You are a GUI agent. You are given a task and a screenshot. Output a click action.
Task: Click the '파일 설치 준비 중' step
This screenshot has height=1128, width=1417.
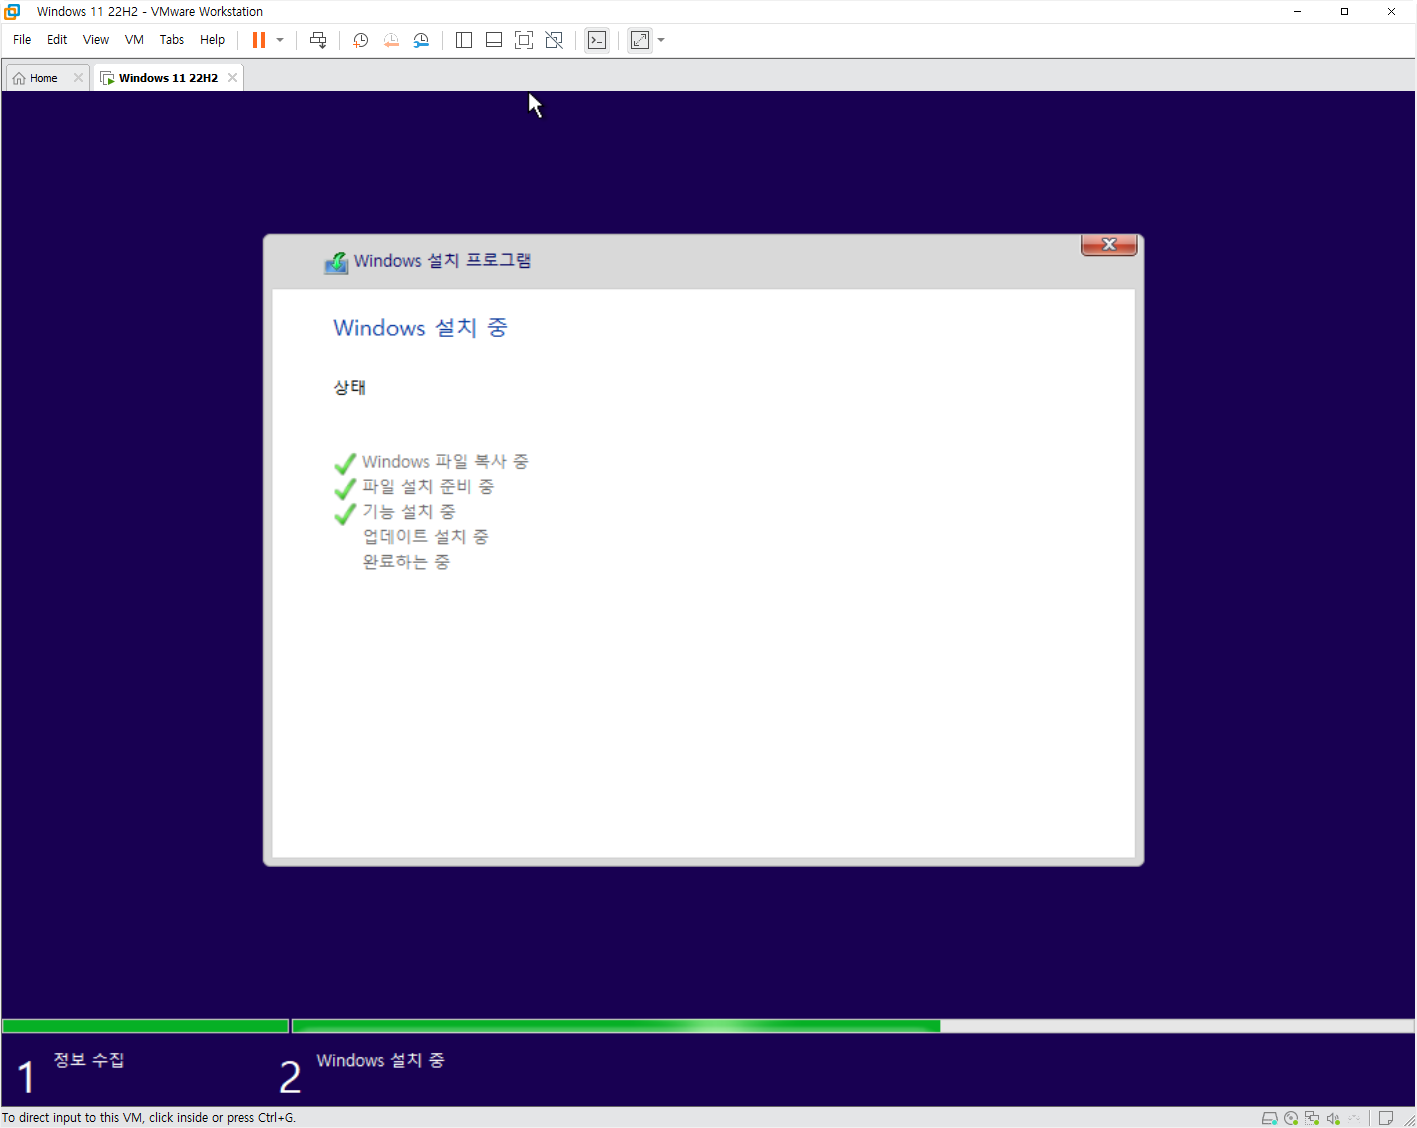[x=428, y=487]
